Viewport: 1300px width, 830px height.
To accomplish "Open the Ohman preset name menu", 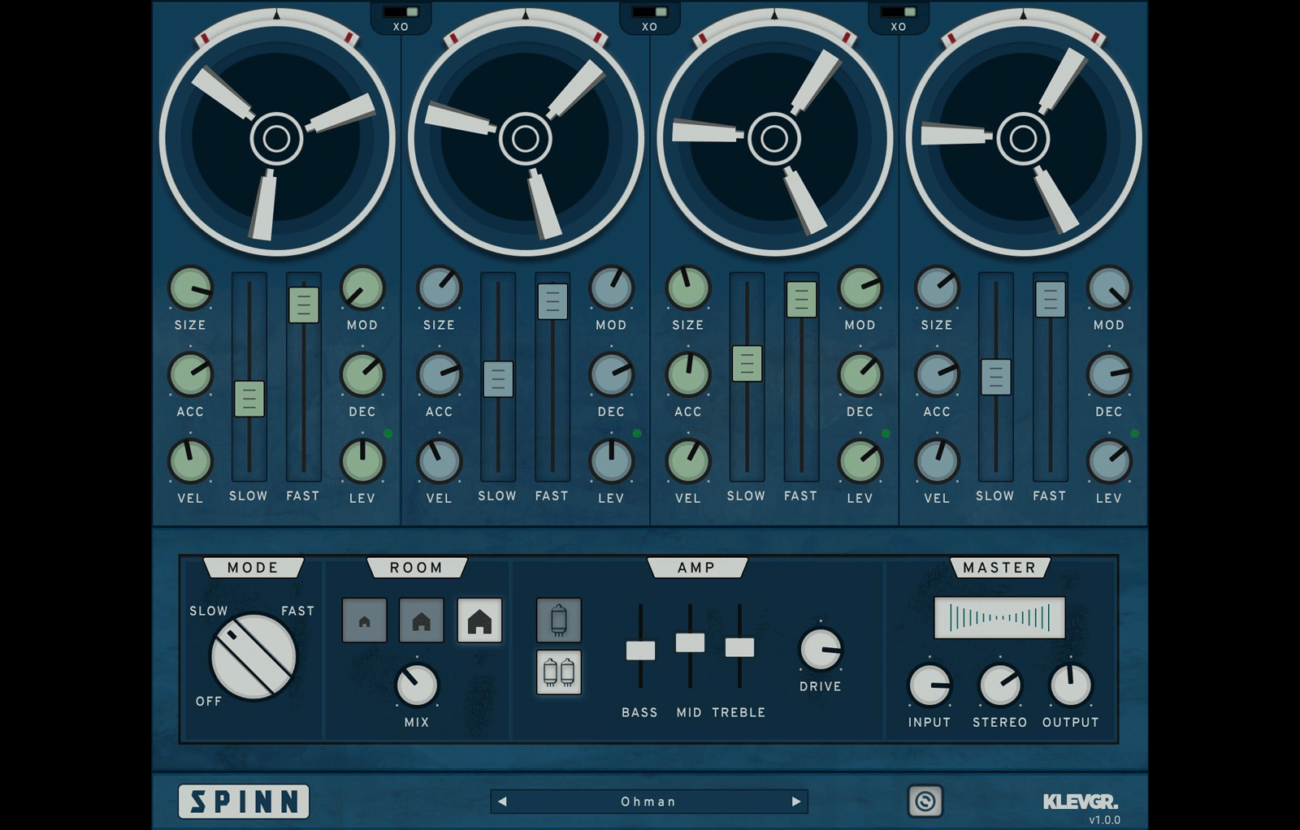I will (649, 801).
